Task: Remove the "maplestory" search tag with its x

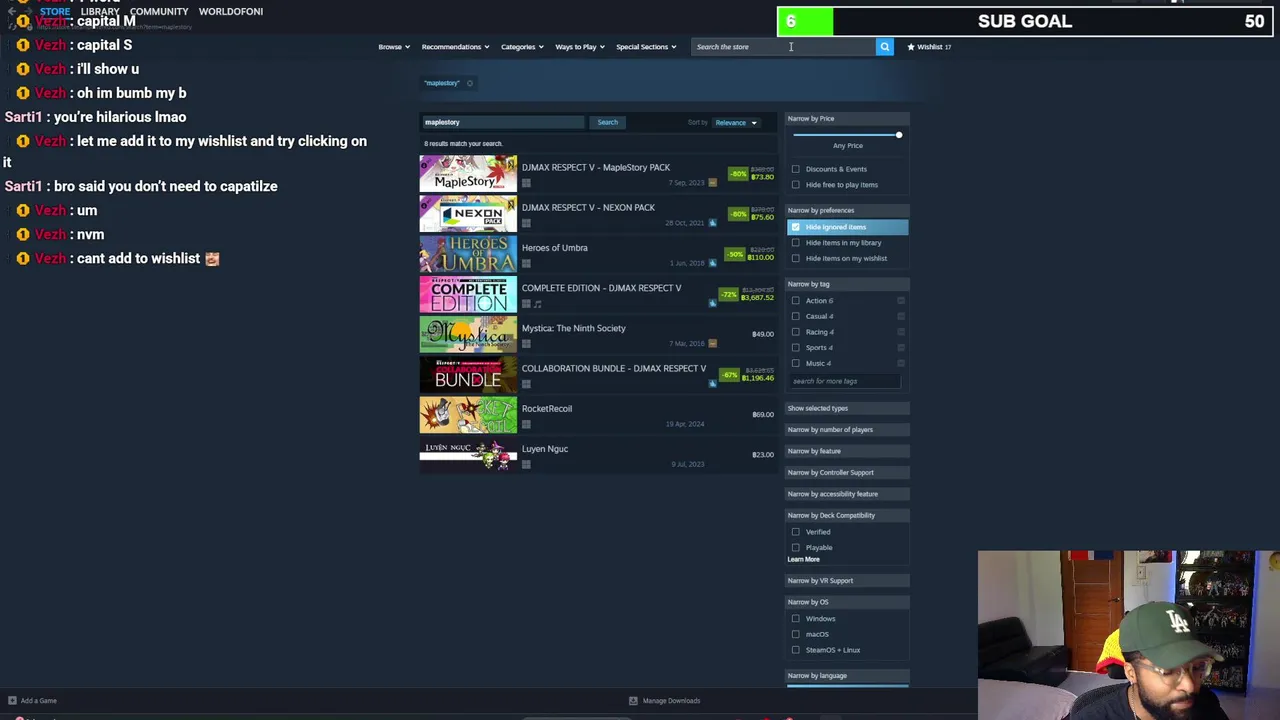Action: [x=469, y=83]
